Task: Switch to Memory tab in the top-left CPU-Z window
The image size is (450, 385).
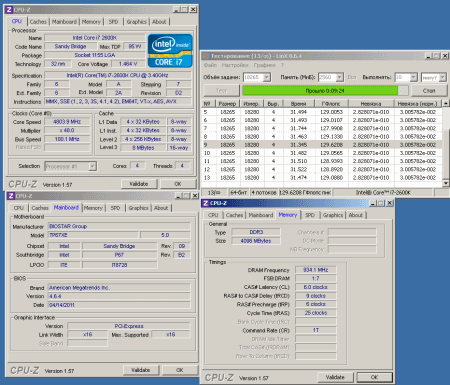Action: point(91,22)
